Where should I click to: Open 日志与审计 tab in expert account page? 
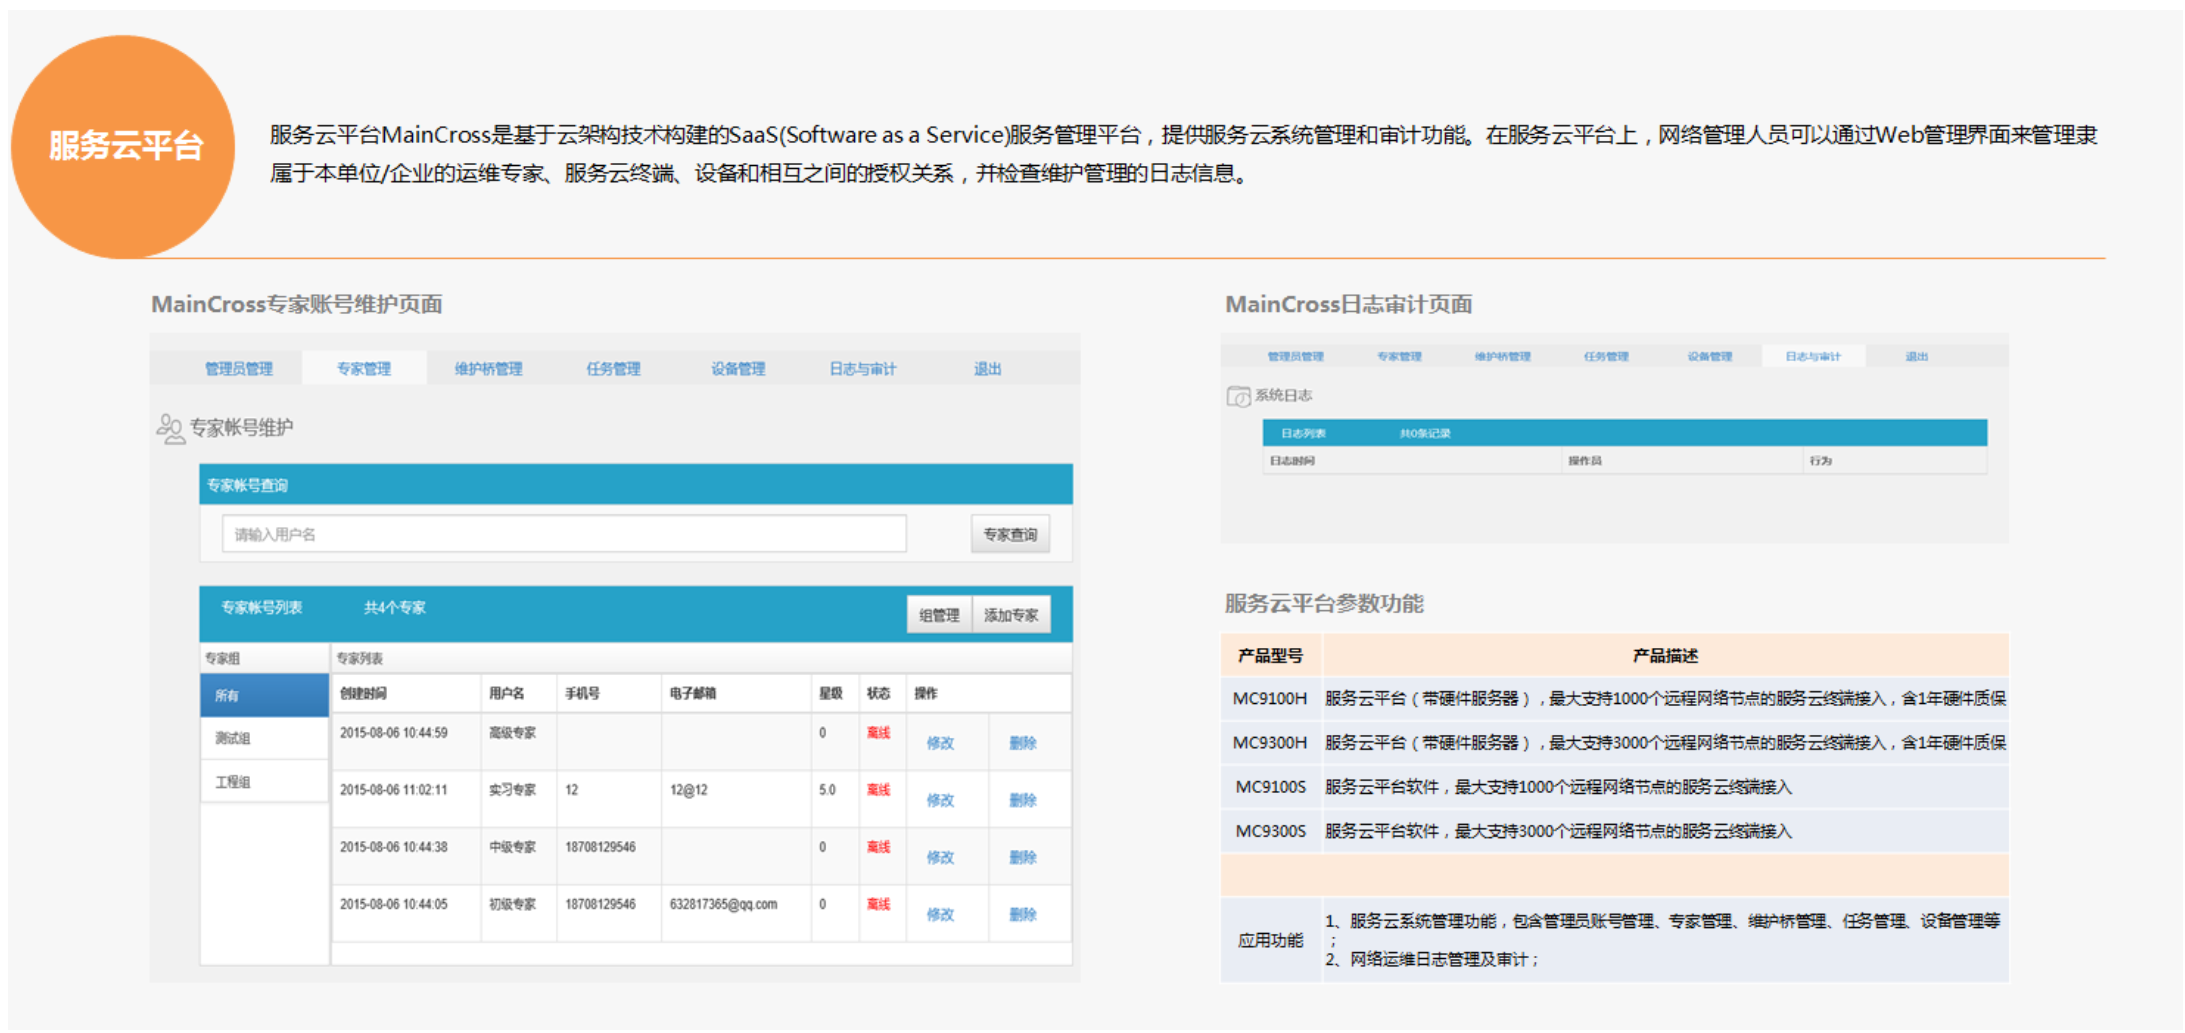tap(863, 369)
